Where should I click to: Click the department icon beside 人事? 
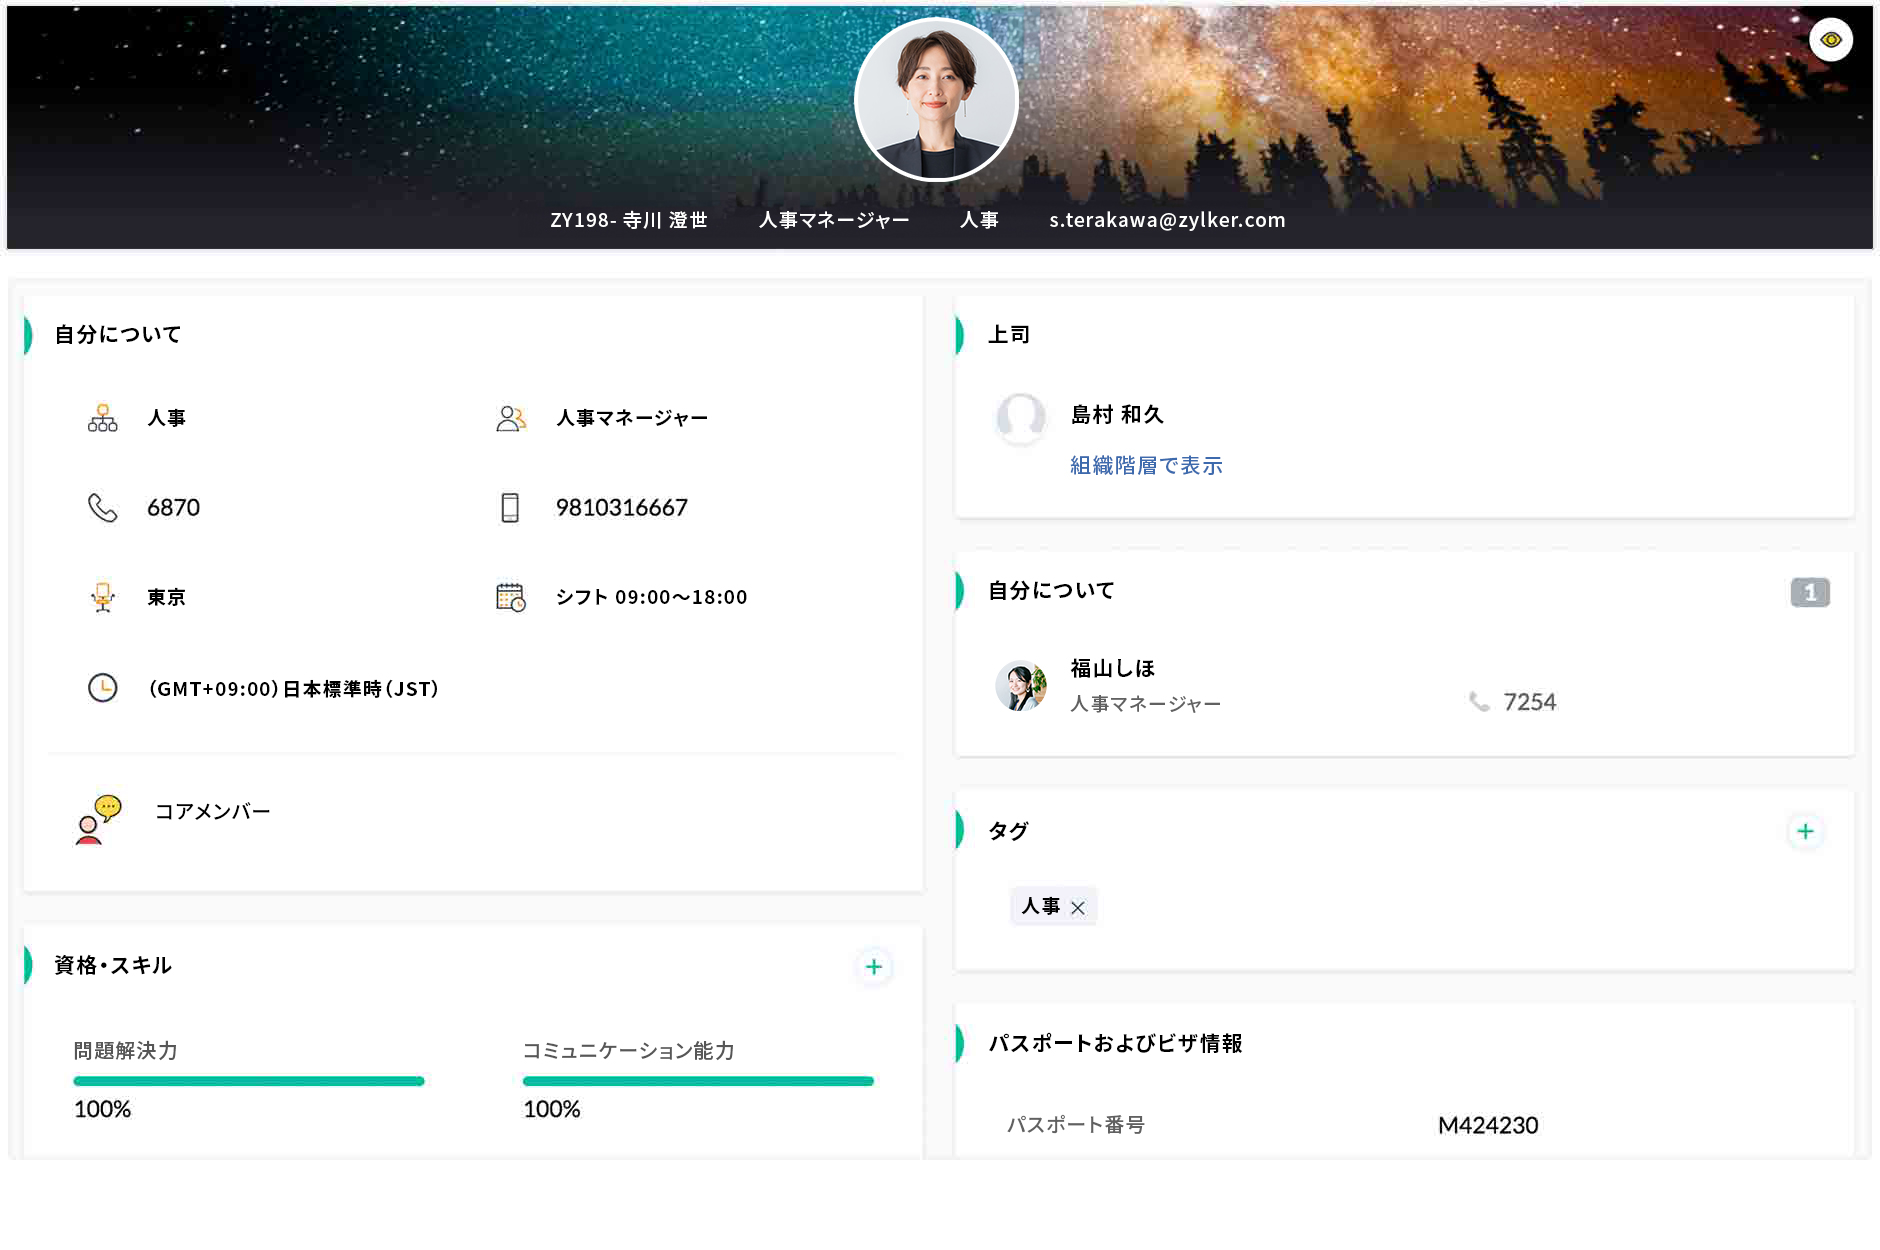[104, 418]
